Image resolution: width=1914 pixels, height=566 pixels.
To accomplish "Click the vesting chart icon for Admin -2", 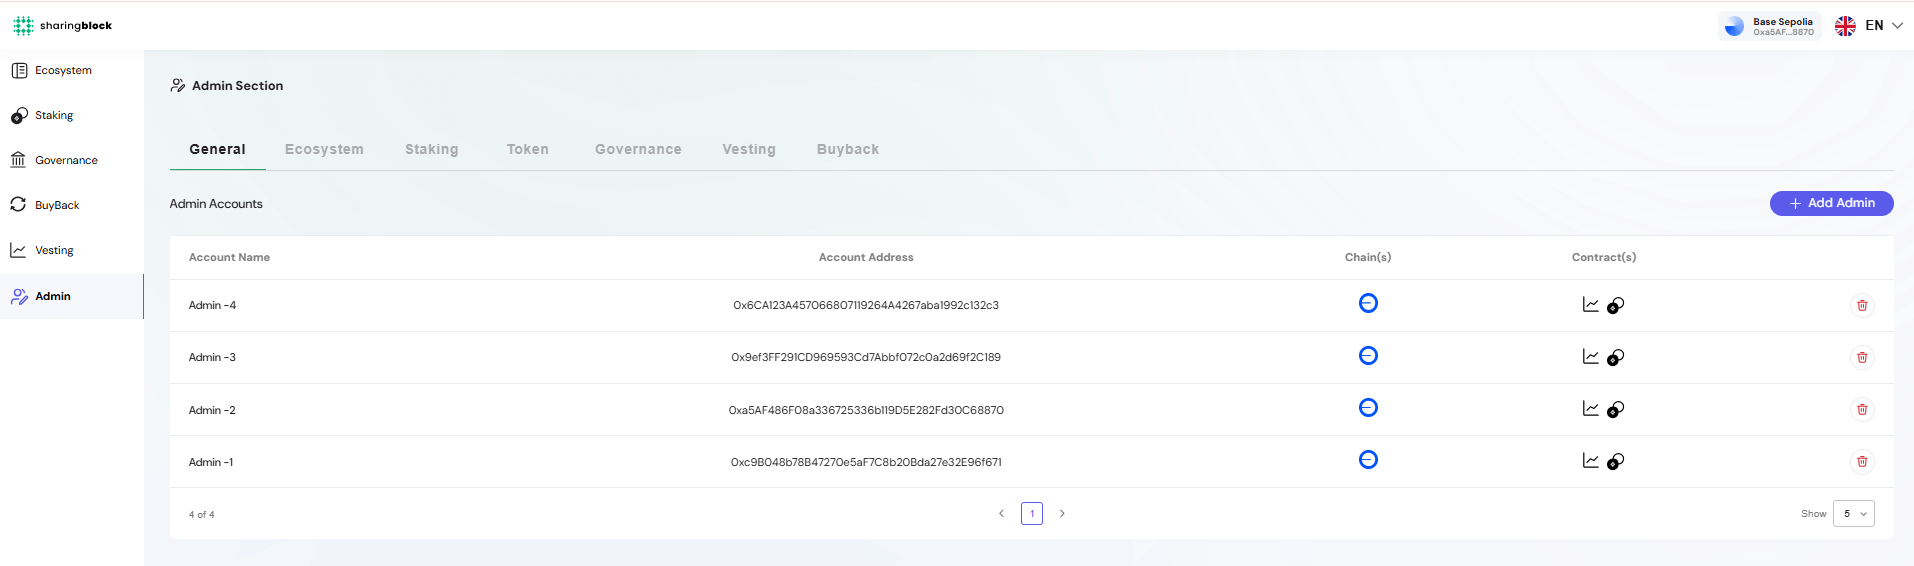I will point(1590,408).
